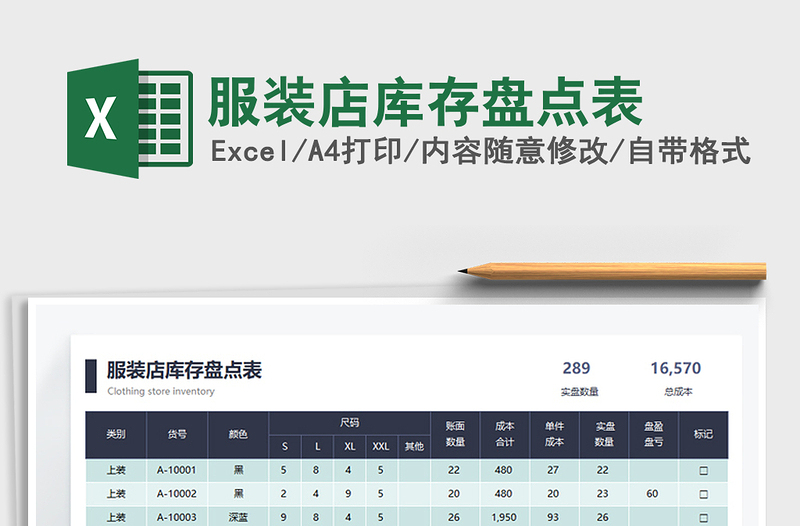
Task: Click the large green title 服装店库存盘点表
Action: [x=425, y=102]
